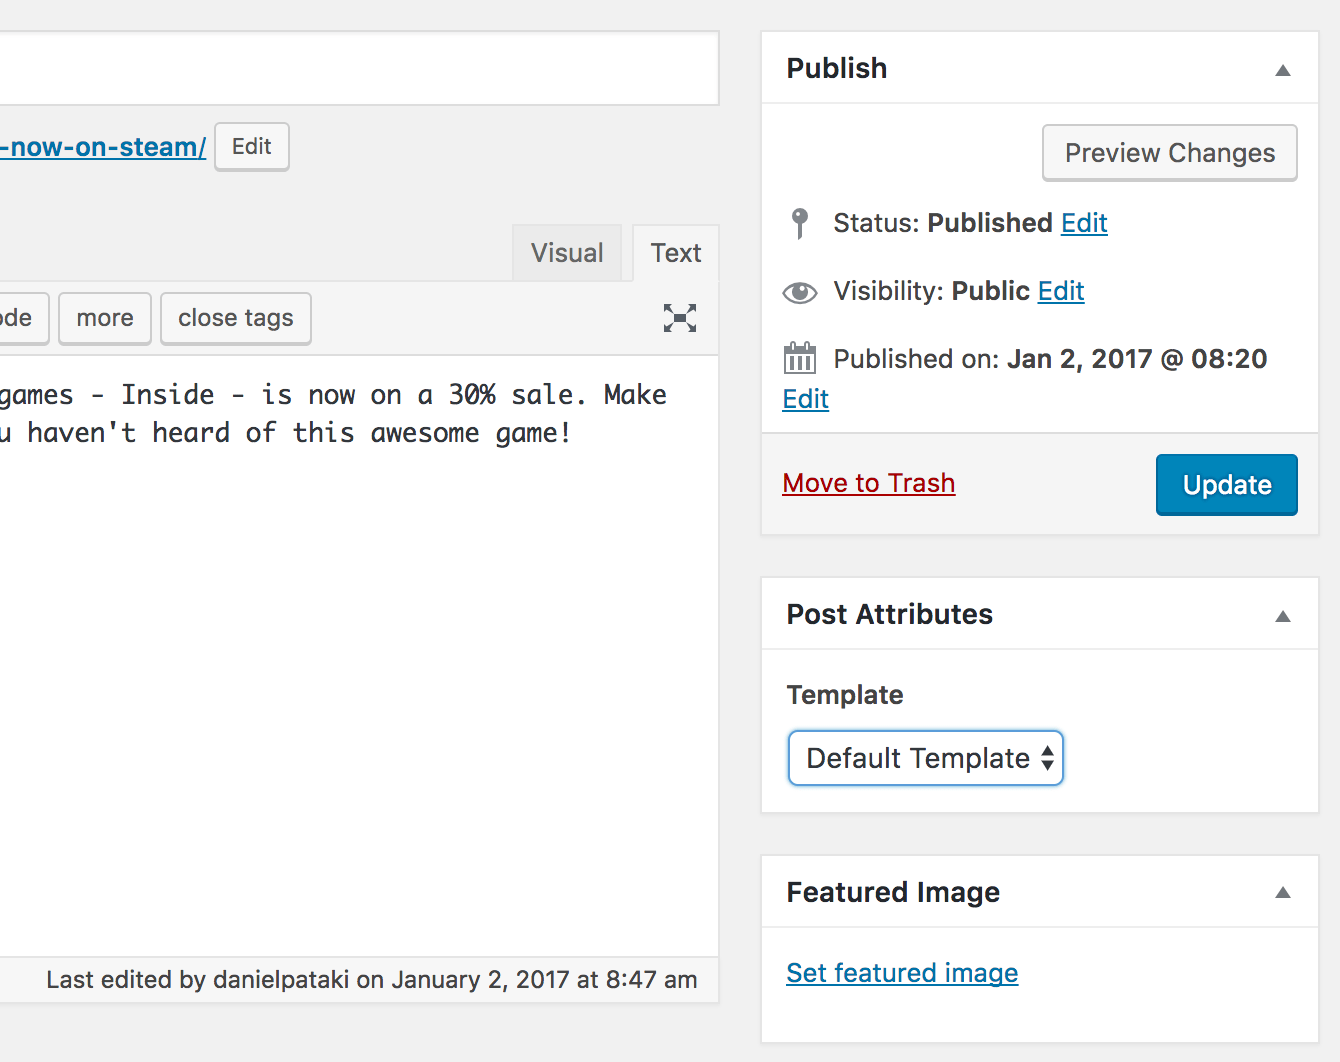The height and width of the screenshot is (1062, 1340).
Task: Collapse the Featured Image panel
Action: tap(1282, 892)
